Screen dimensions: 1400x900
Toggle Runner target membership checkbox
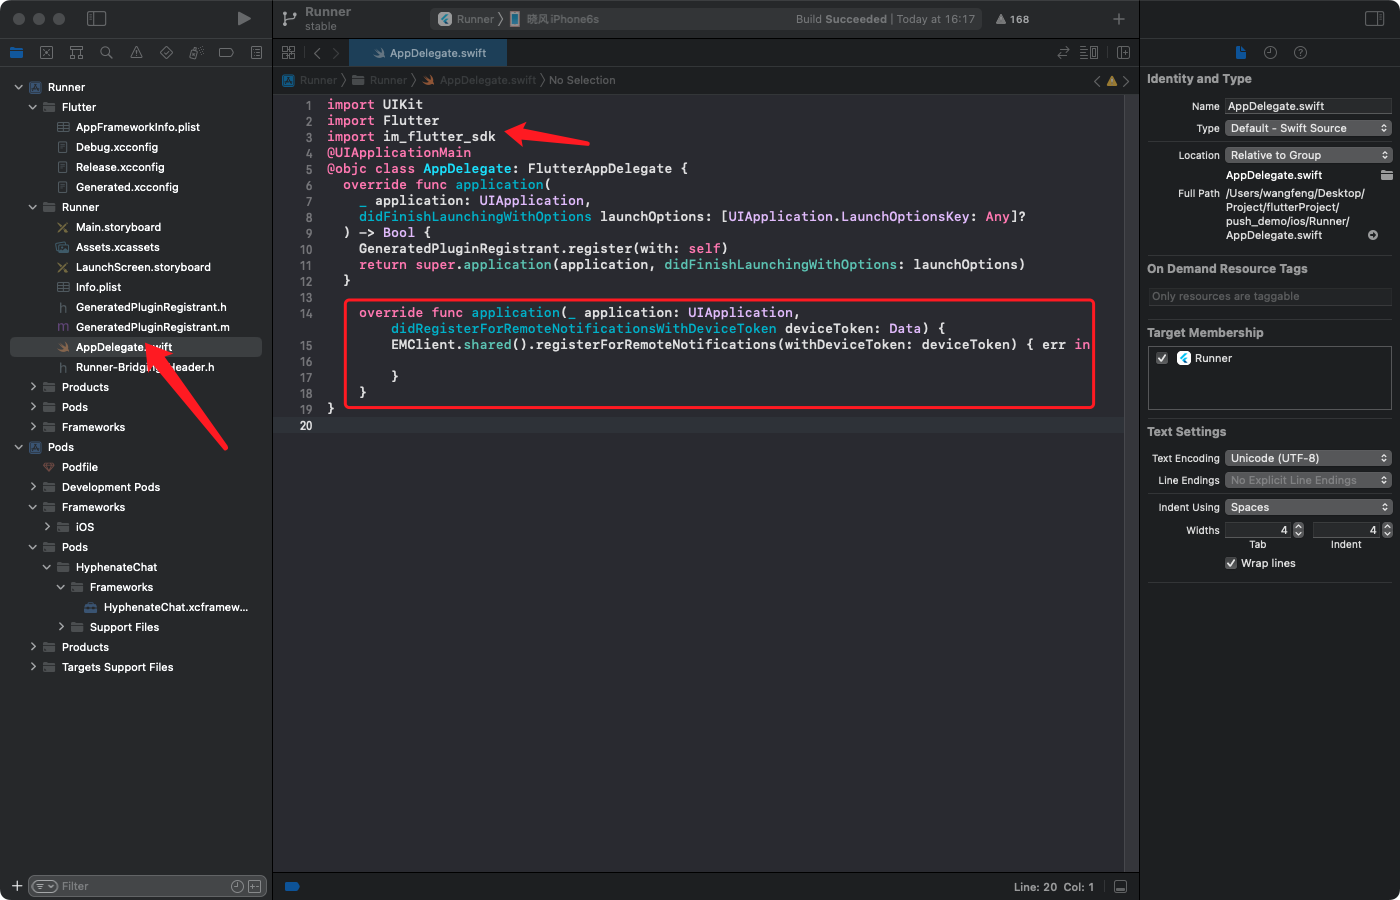pos(1162,358)
